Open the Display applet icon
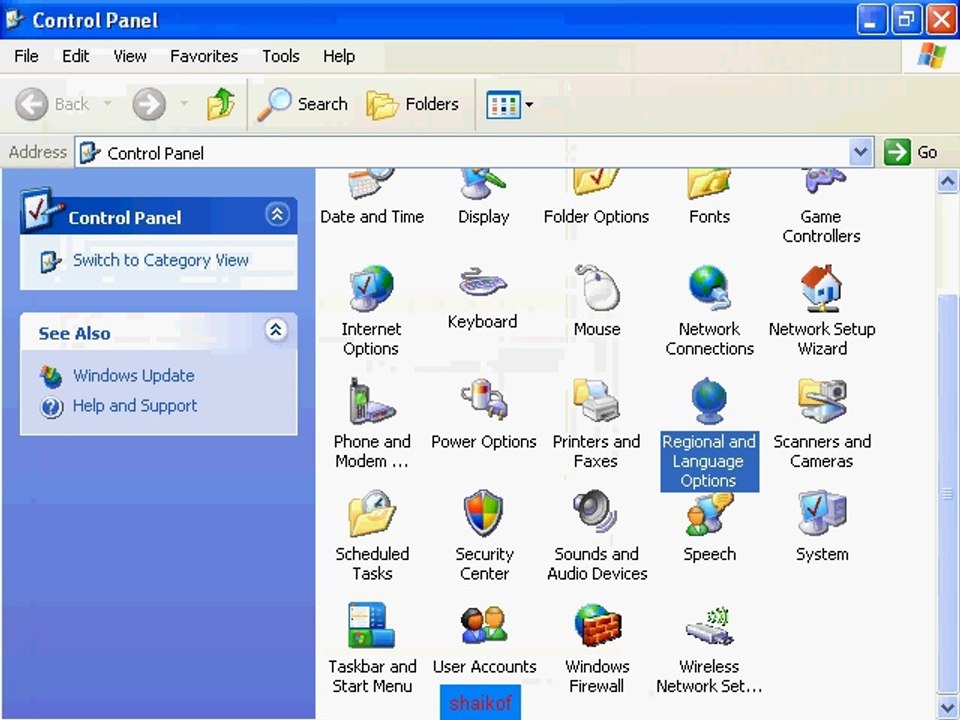This screenshot has height=720, width=960. [x=483, y=184]
